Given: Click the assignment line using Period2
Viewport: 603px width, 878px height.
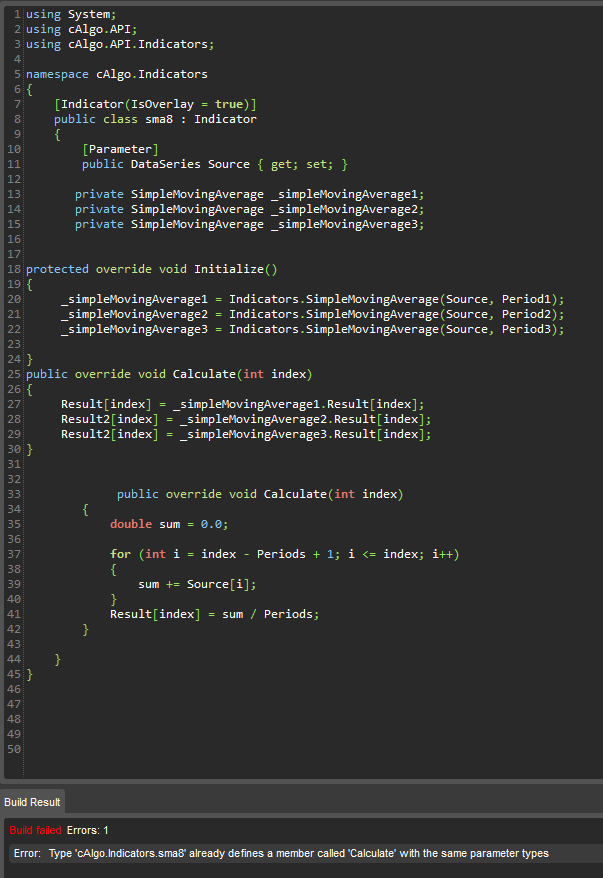Looking at the screenshot, I should (312, 314).
